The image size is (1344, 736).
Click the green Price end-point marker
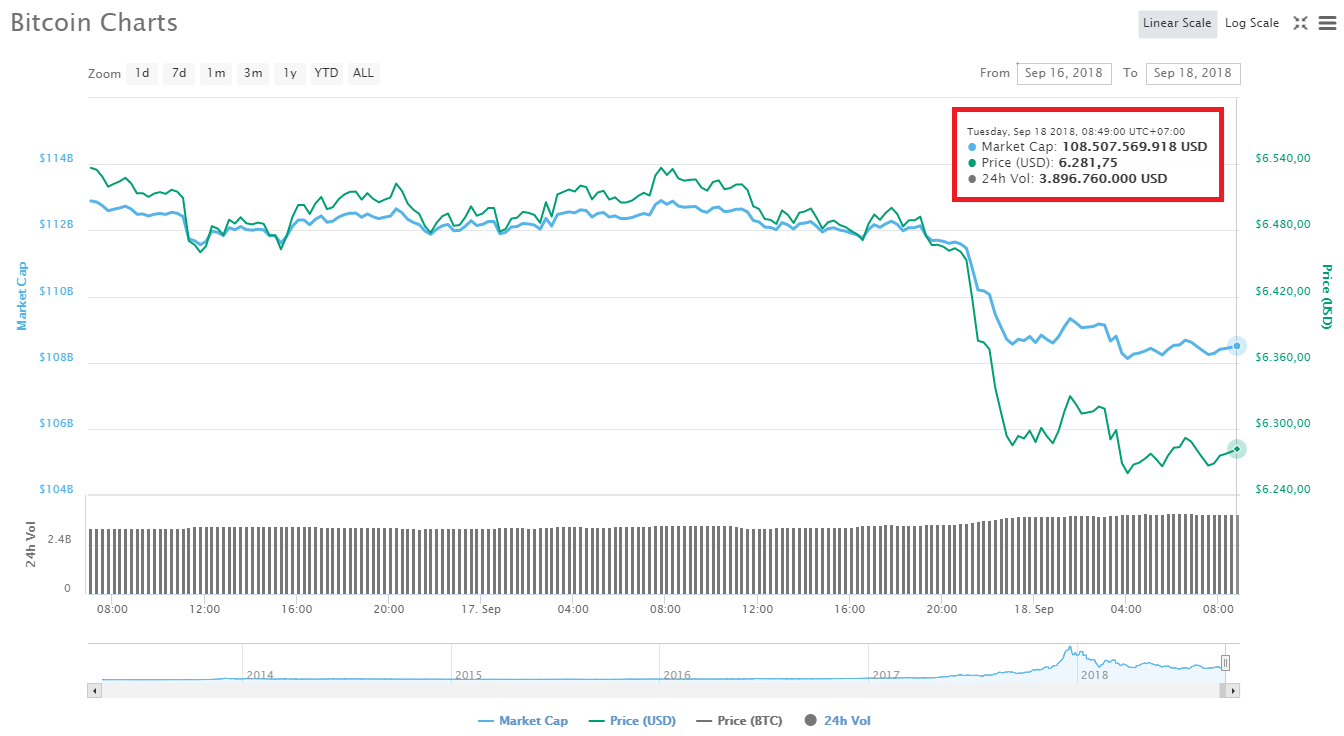tap(1237, 449)
